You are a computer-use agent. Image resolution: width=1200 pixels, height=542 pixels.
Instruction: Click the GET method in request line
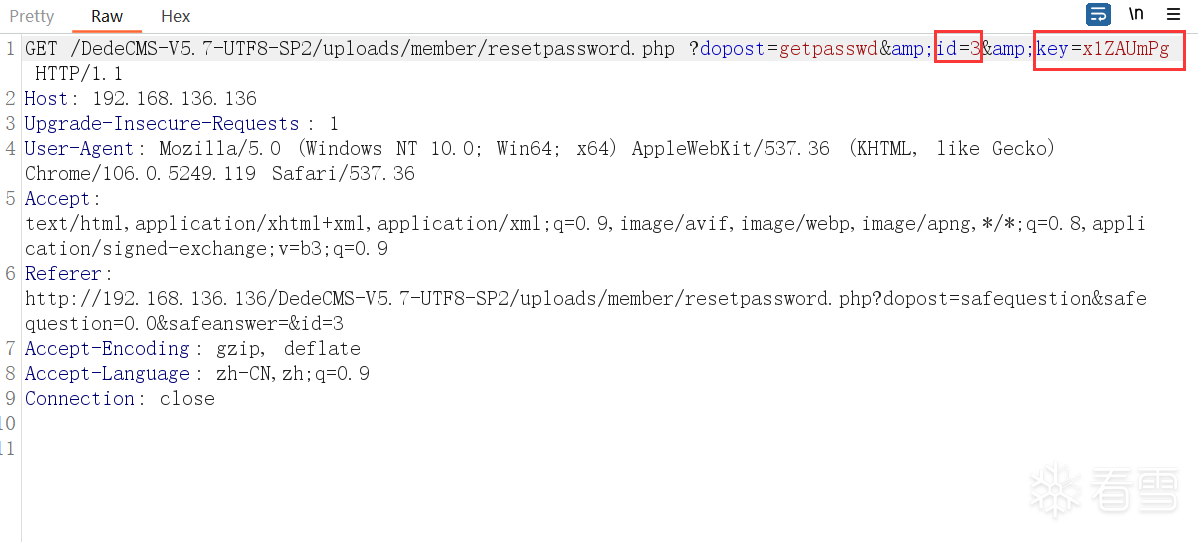tap(41, 49)
